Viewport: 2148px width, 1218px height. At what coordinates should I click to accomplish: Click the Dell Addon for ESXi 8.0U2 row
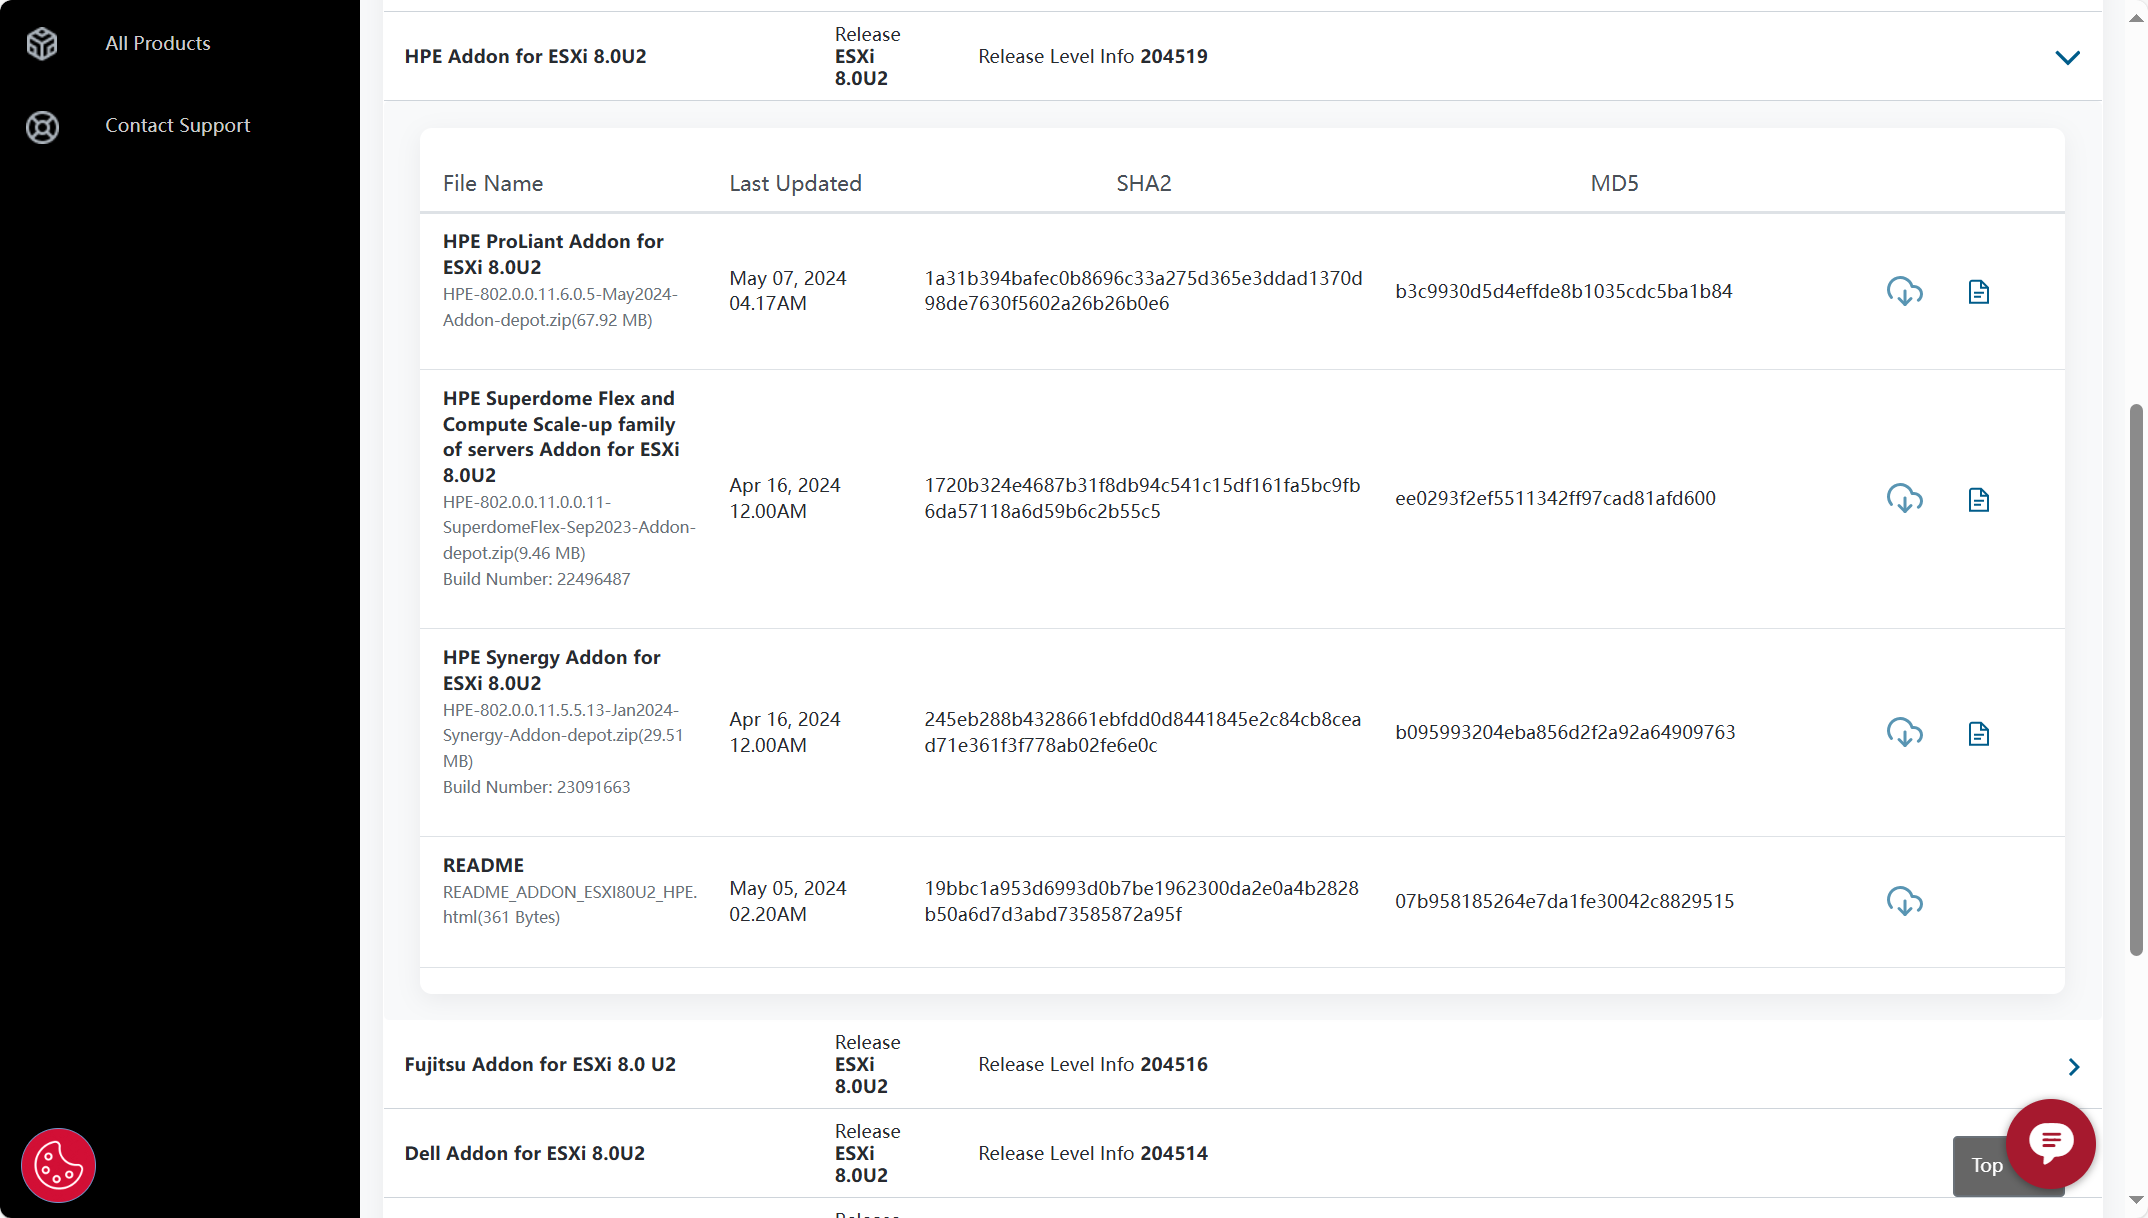point(1242,1153)
